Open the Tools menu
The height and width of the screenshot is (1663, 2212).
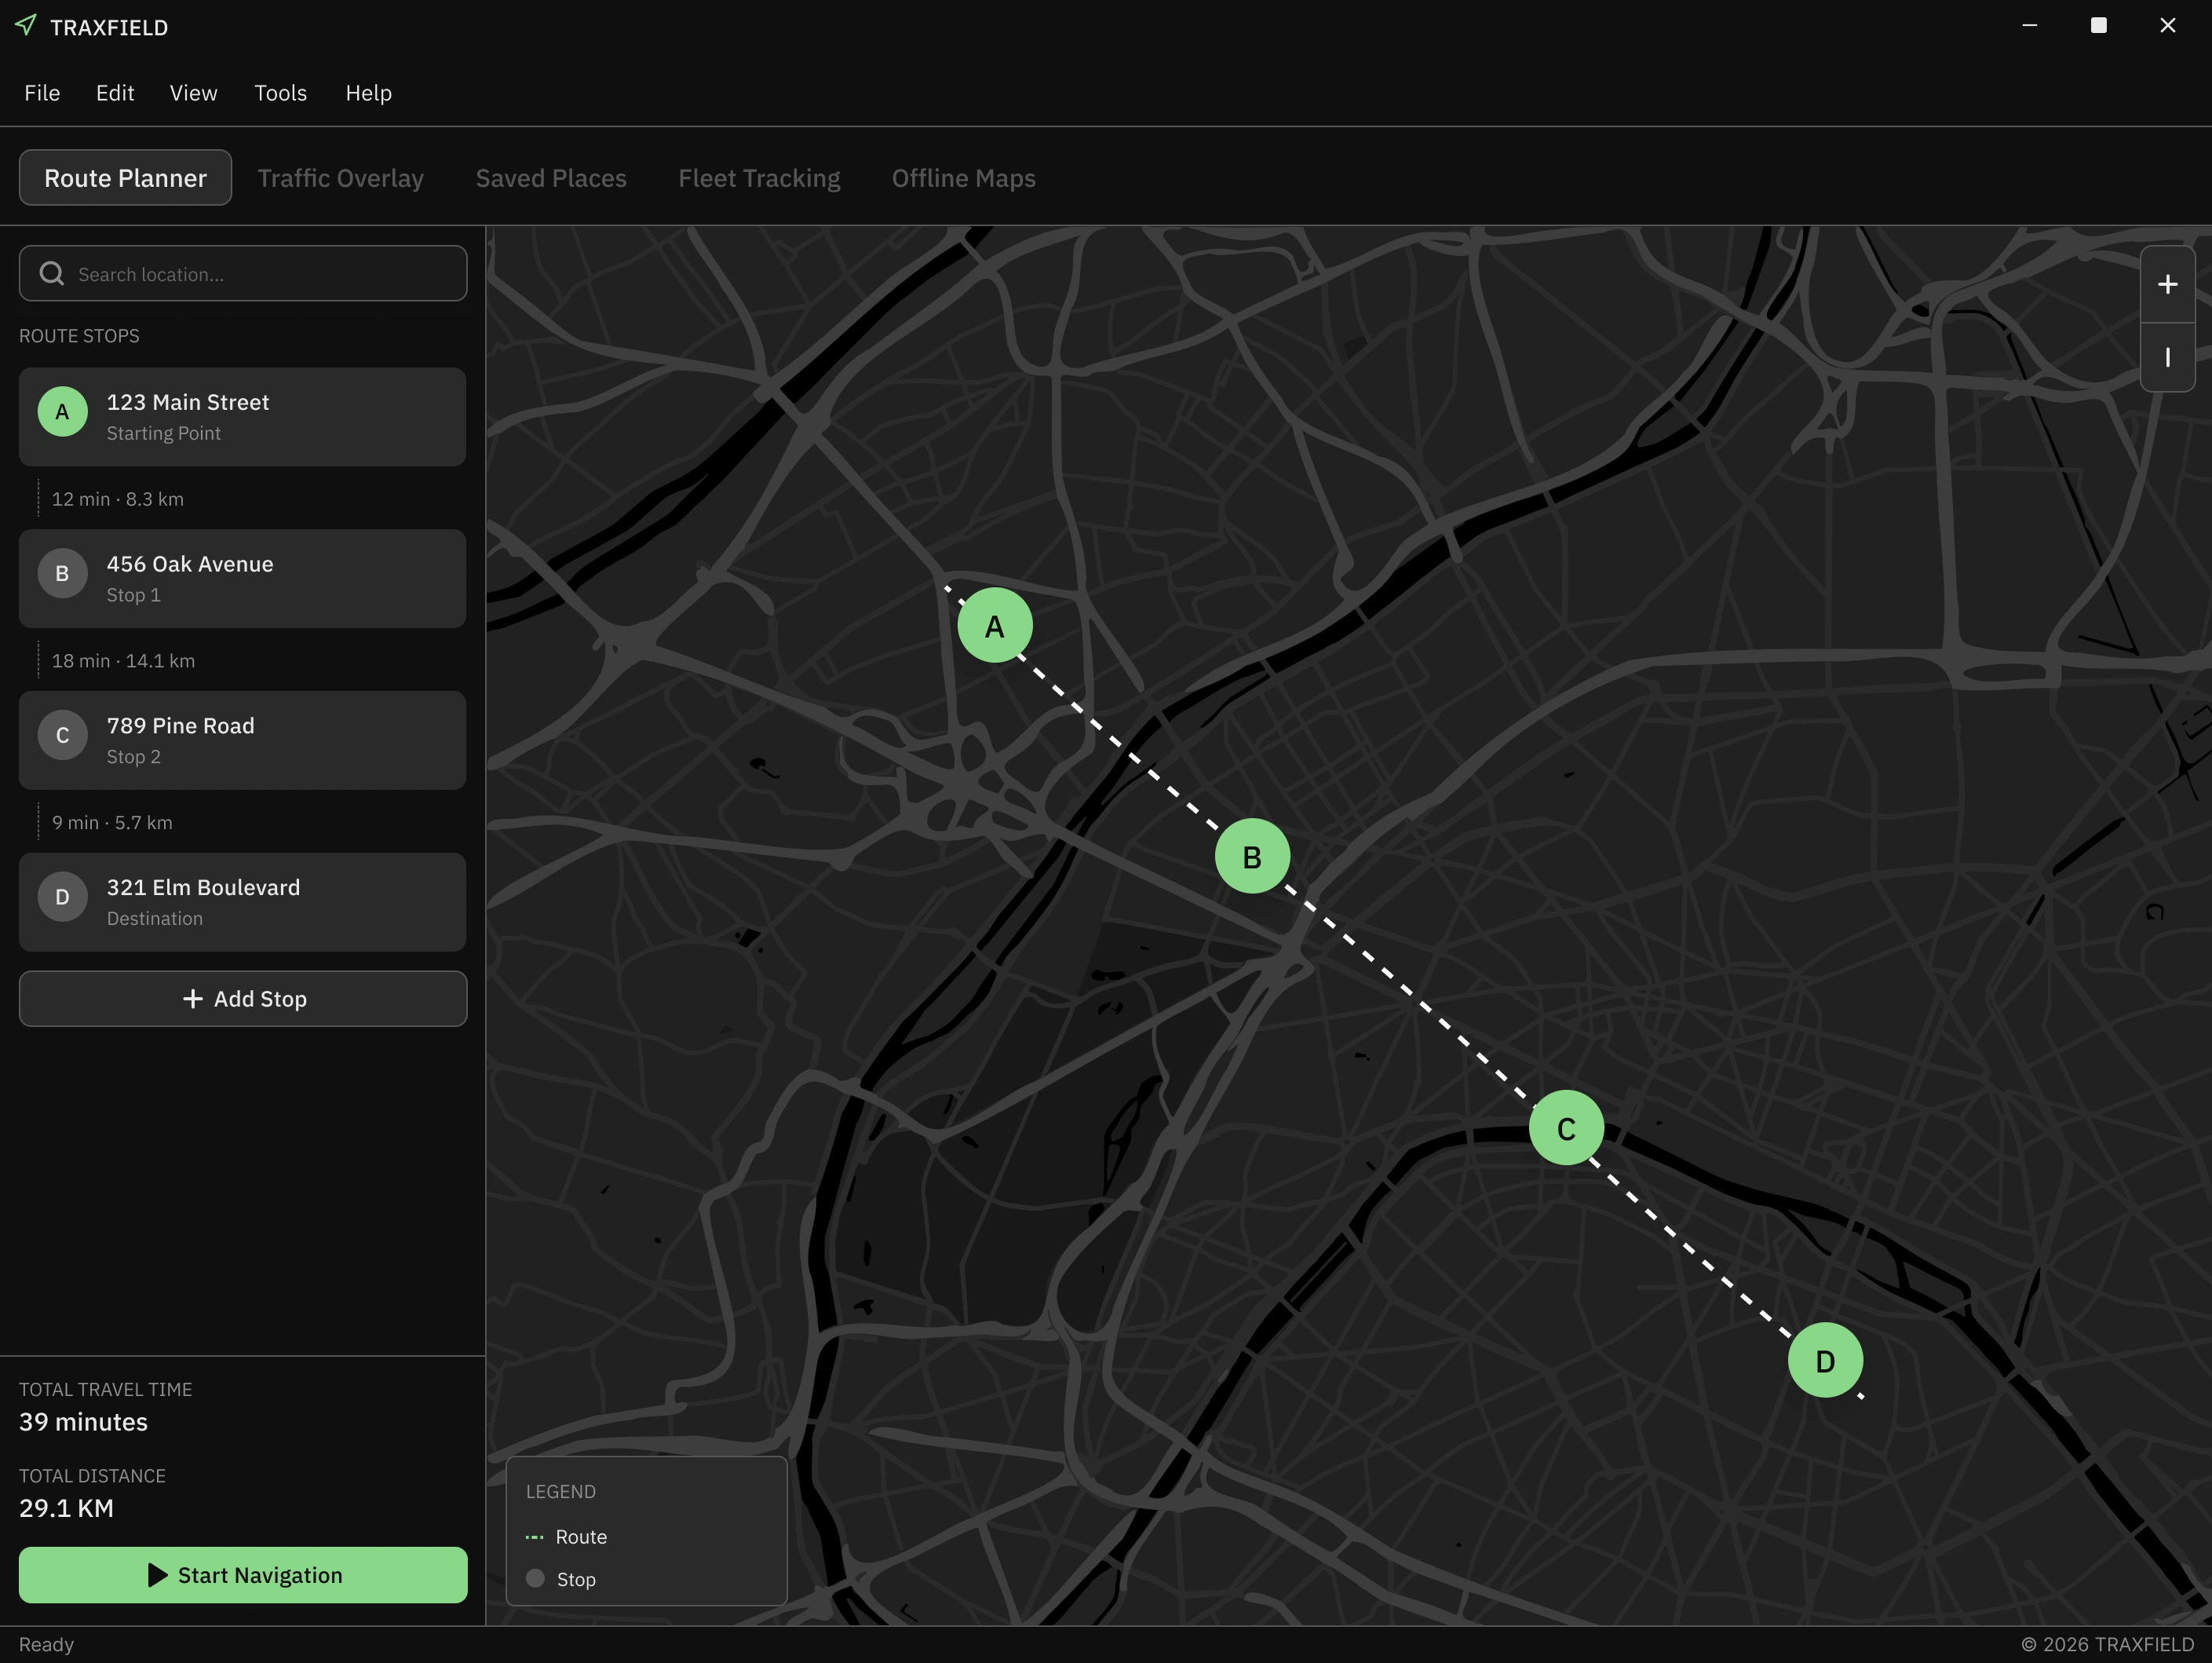280,93
